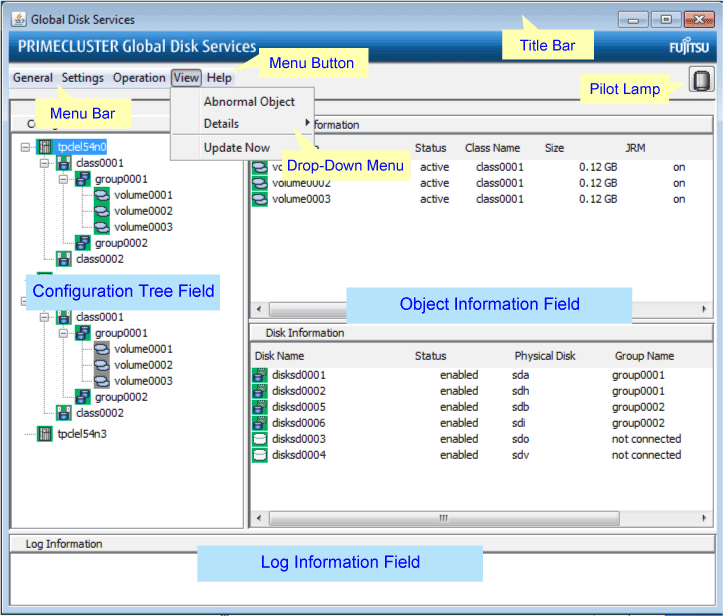Sort by Size column
Image resolution: width=723 pixels, height=616 pixels.
(x=554, y=148)
